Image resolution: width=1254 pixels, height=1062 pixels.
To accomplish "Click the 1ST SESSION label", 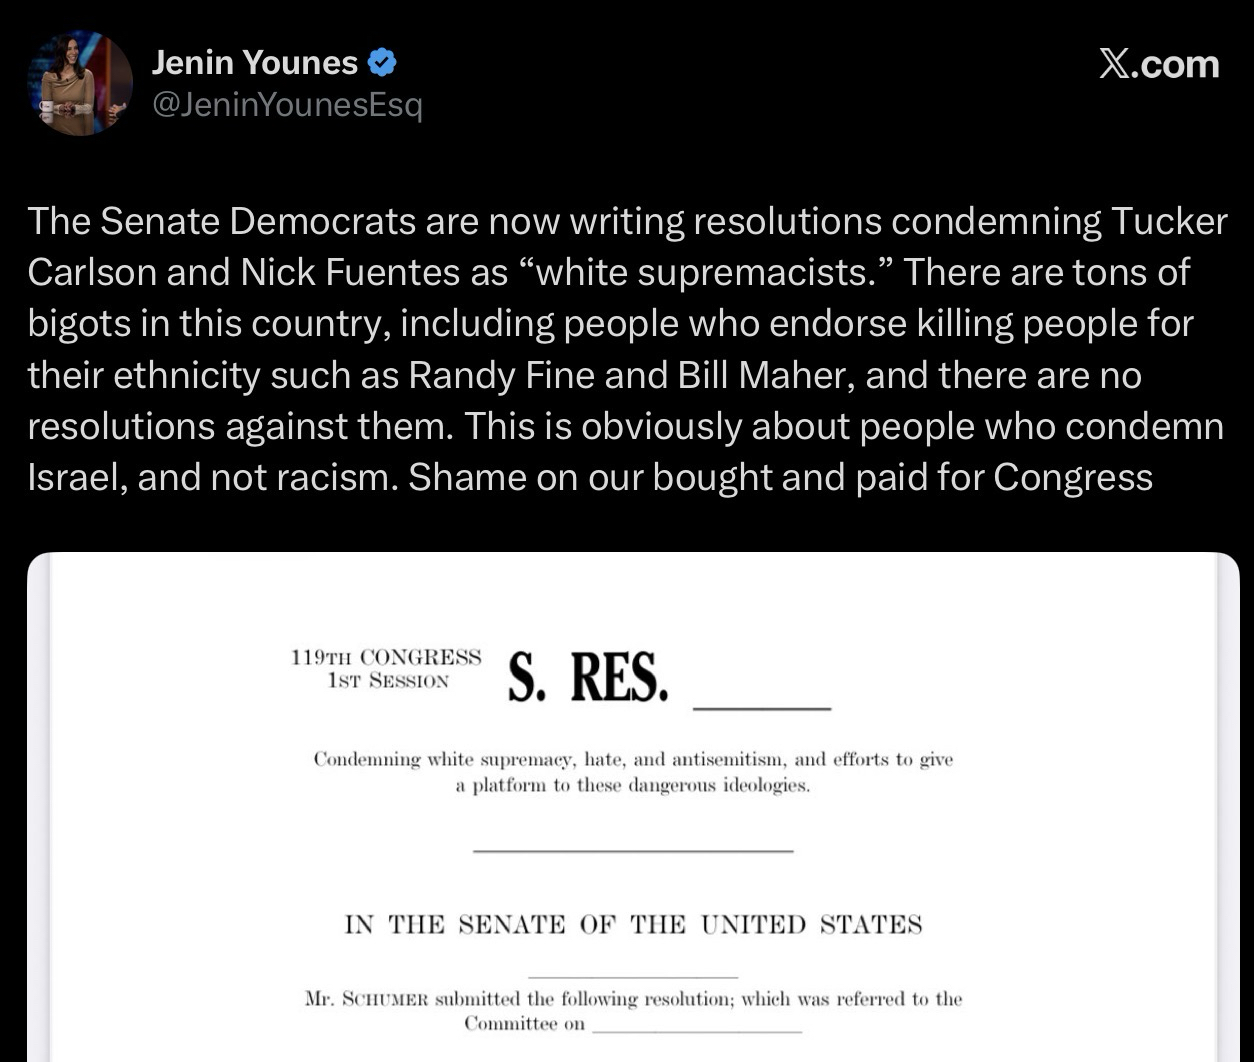I will [x=388, y=681].
